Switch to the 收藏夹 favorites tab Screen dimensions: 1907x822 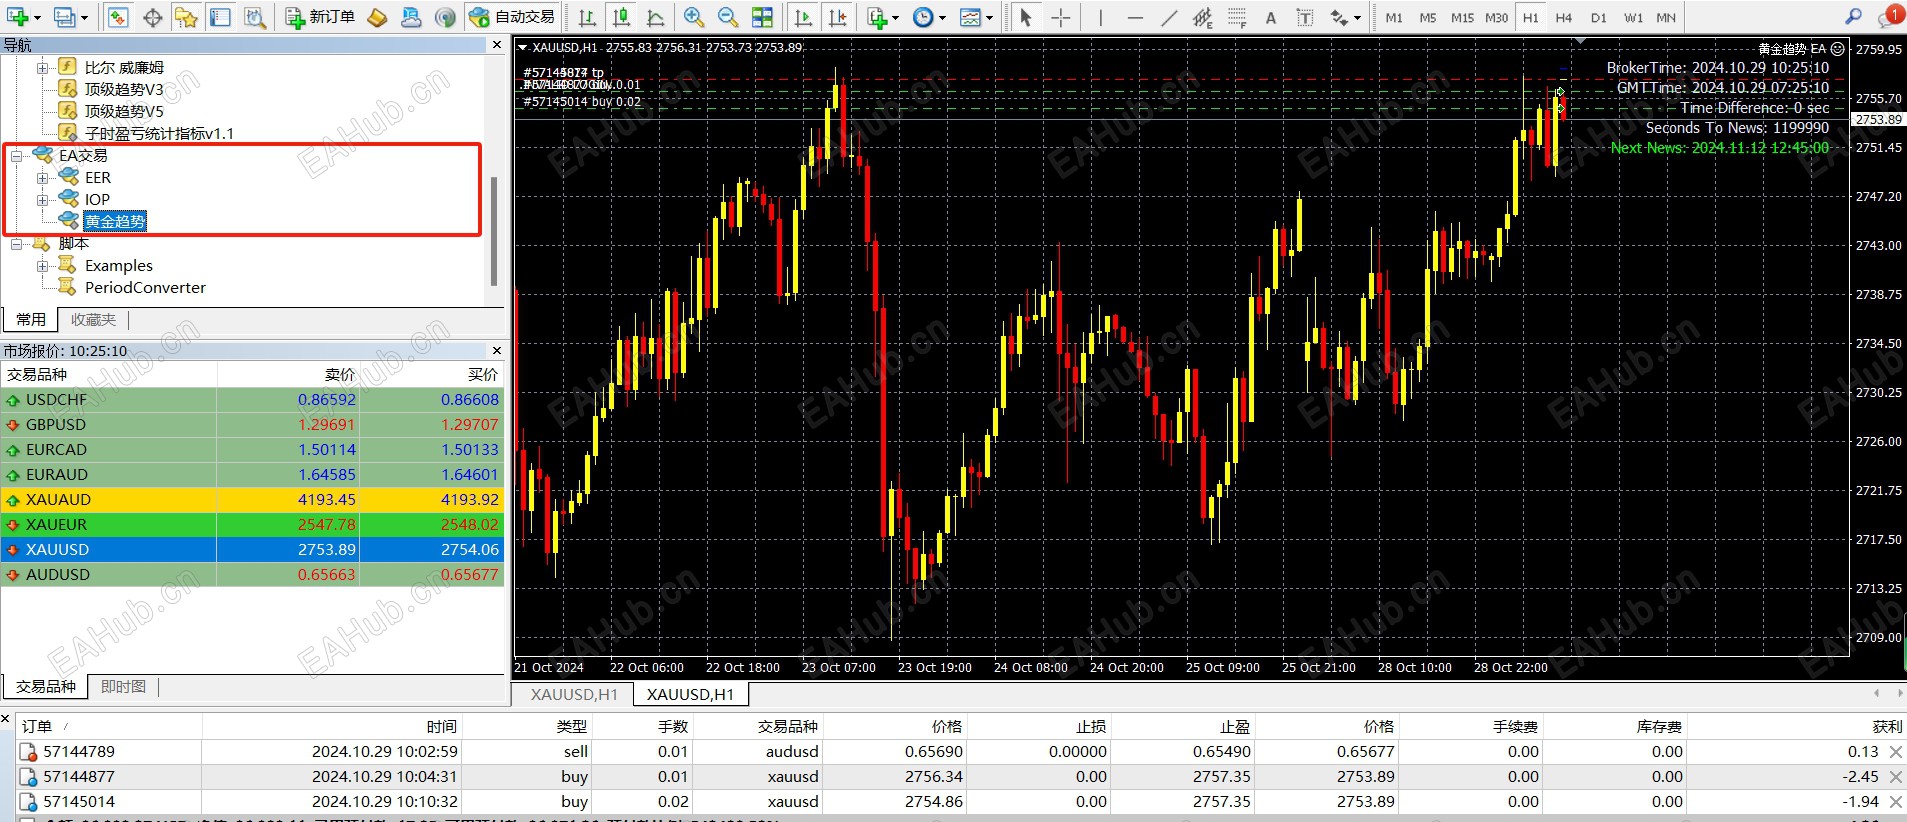coord(93,320)
